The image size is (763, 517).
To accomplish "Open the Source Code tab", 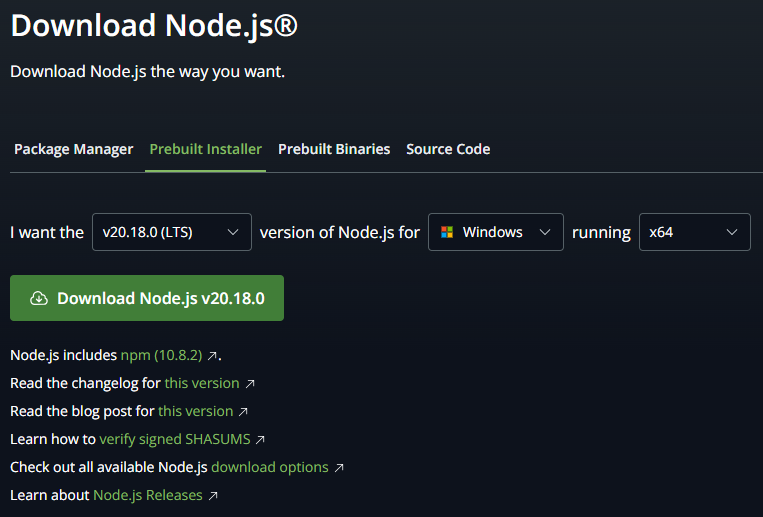I will pos(448,149).
